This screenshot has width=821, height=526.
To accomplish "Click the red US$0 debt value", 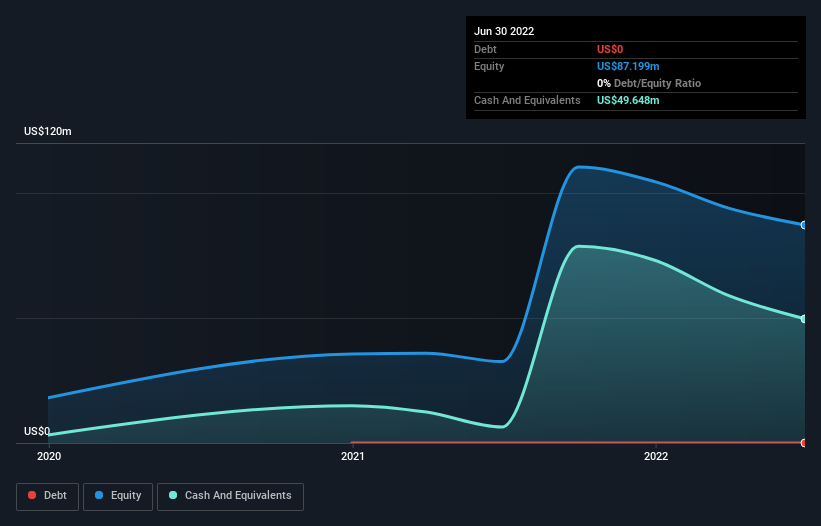I will coord(610,49).
